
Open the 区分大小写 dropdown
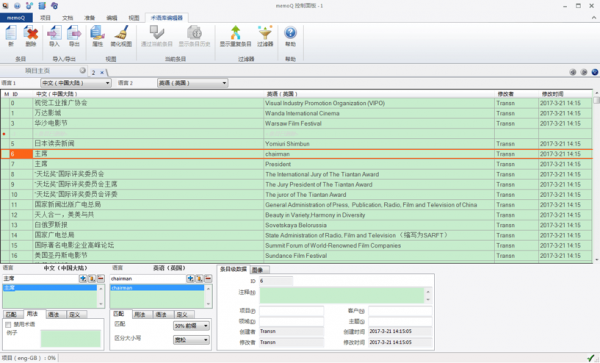click(191, 340)
